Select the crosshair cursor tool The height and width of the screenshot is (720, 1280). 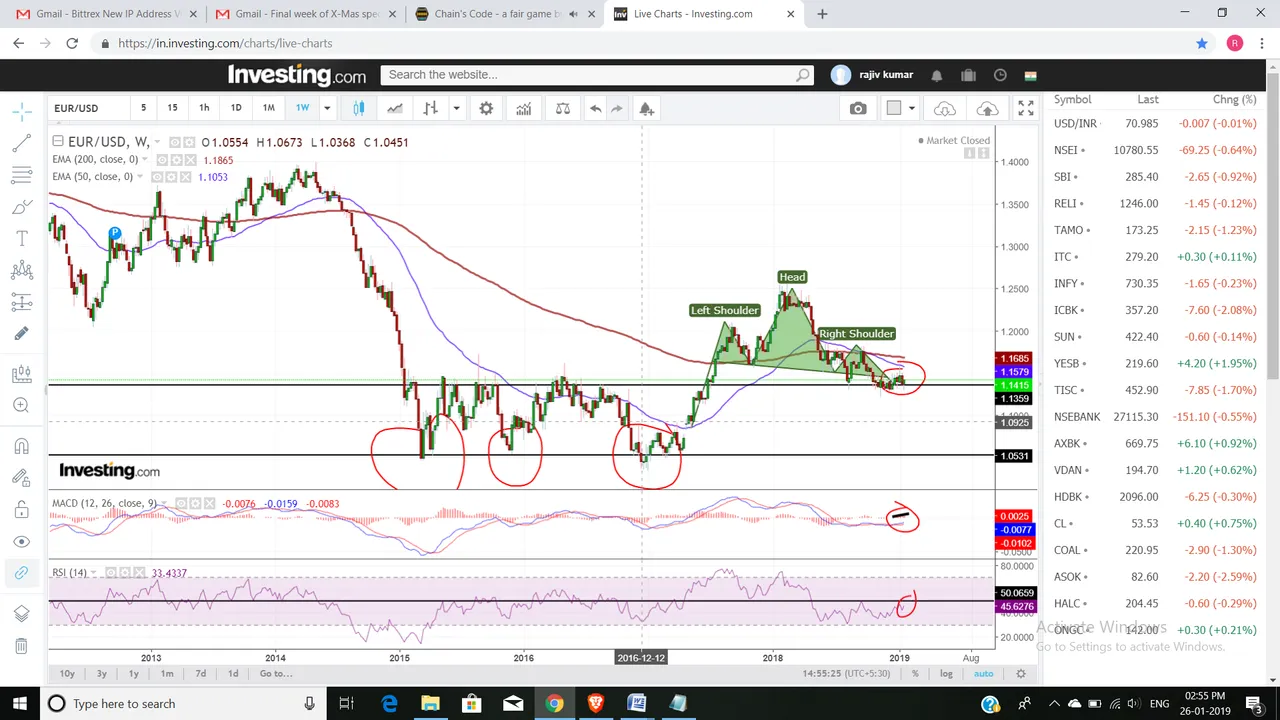pos(21,111)
